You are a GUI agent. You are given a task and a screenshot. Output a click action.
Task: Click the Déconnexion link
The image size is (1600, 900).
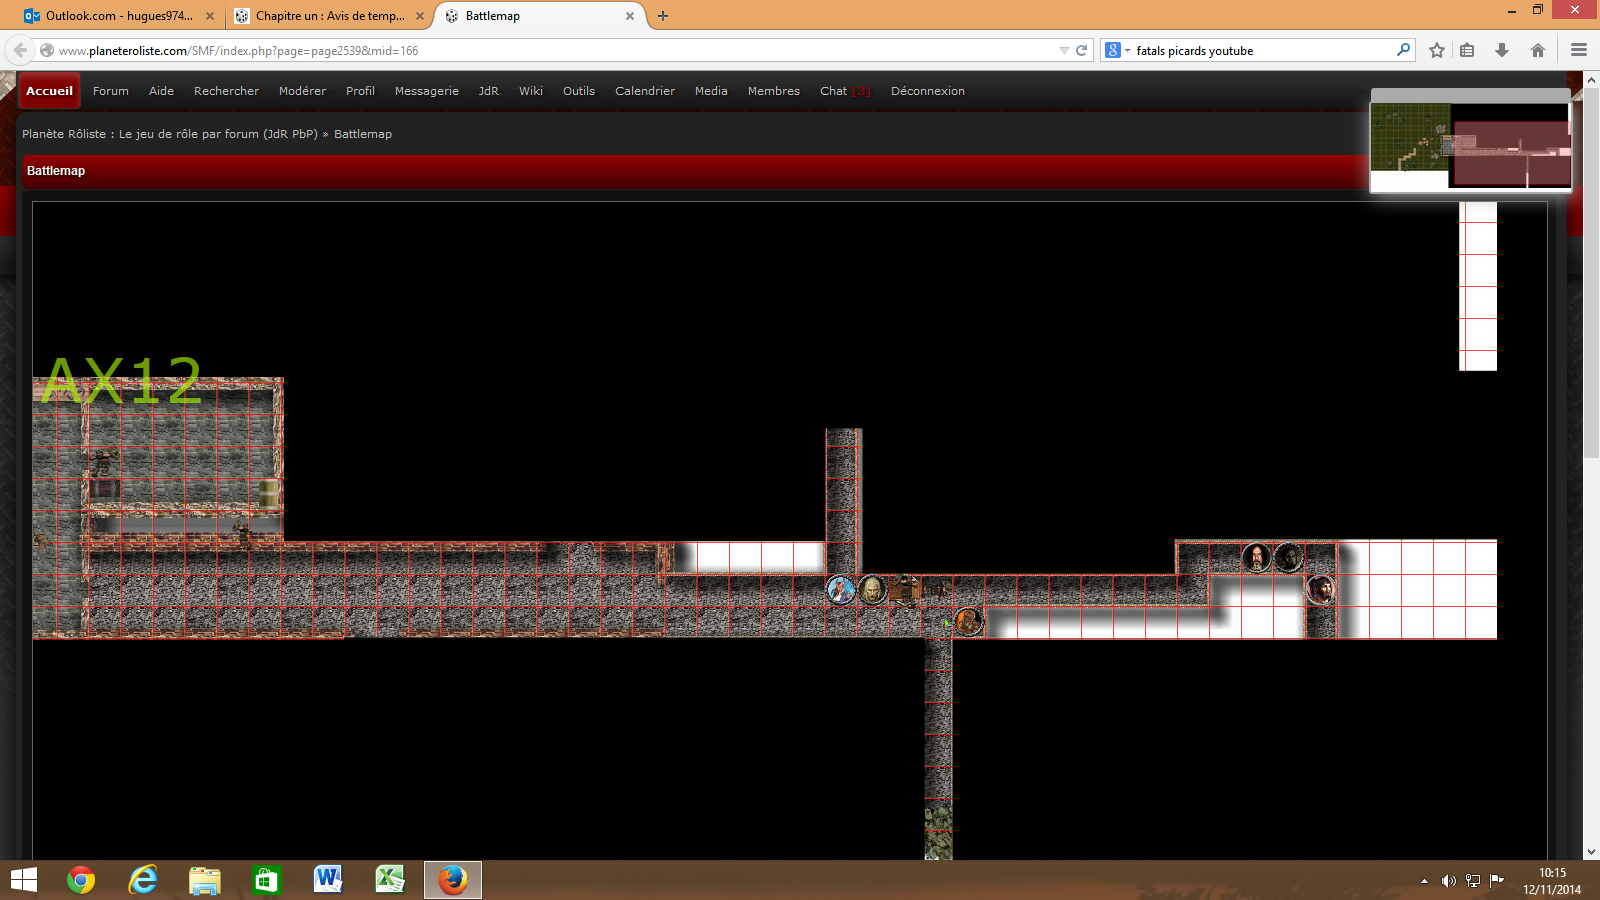pos(927,91)
